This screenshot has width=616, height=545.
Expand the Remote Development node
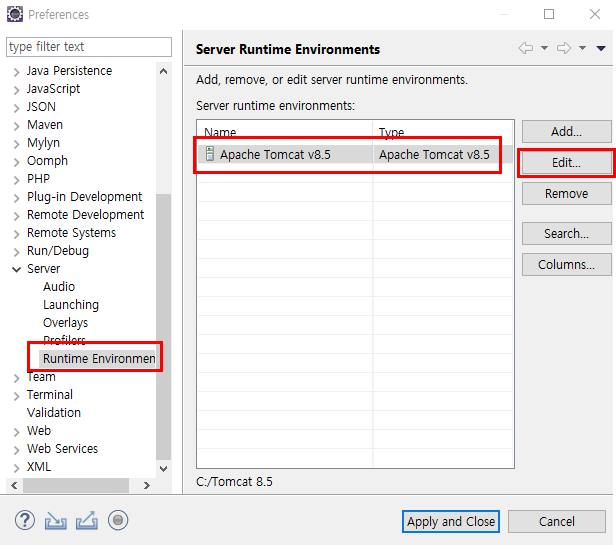(x=16, y=216)
